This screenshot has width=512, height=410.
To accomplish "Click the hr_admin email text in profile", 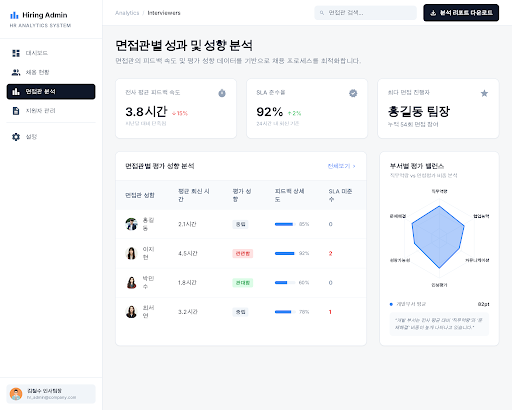I will (x=51, y=397).
